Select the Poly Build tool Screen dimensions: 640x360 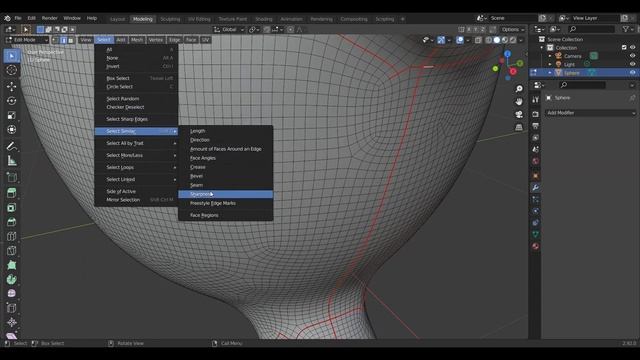(11, 265)
